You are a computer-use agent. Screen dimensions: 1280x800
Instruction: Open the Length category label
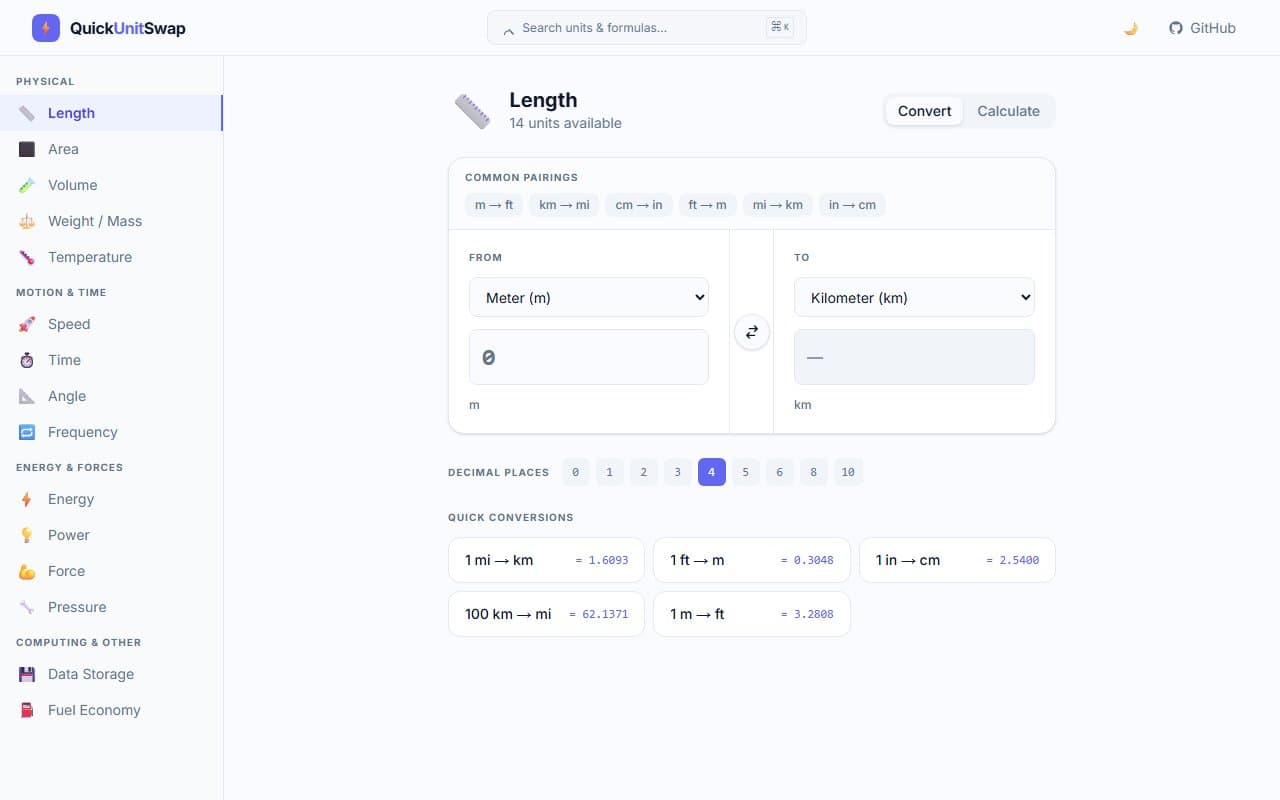(71, 113)
